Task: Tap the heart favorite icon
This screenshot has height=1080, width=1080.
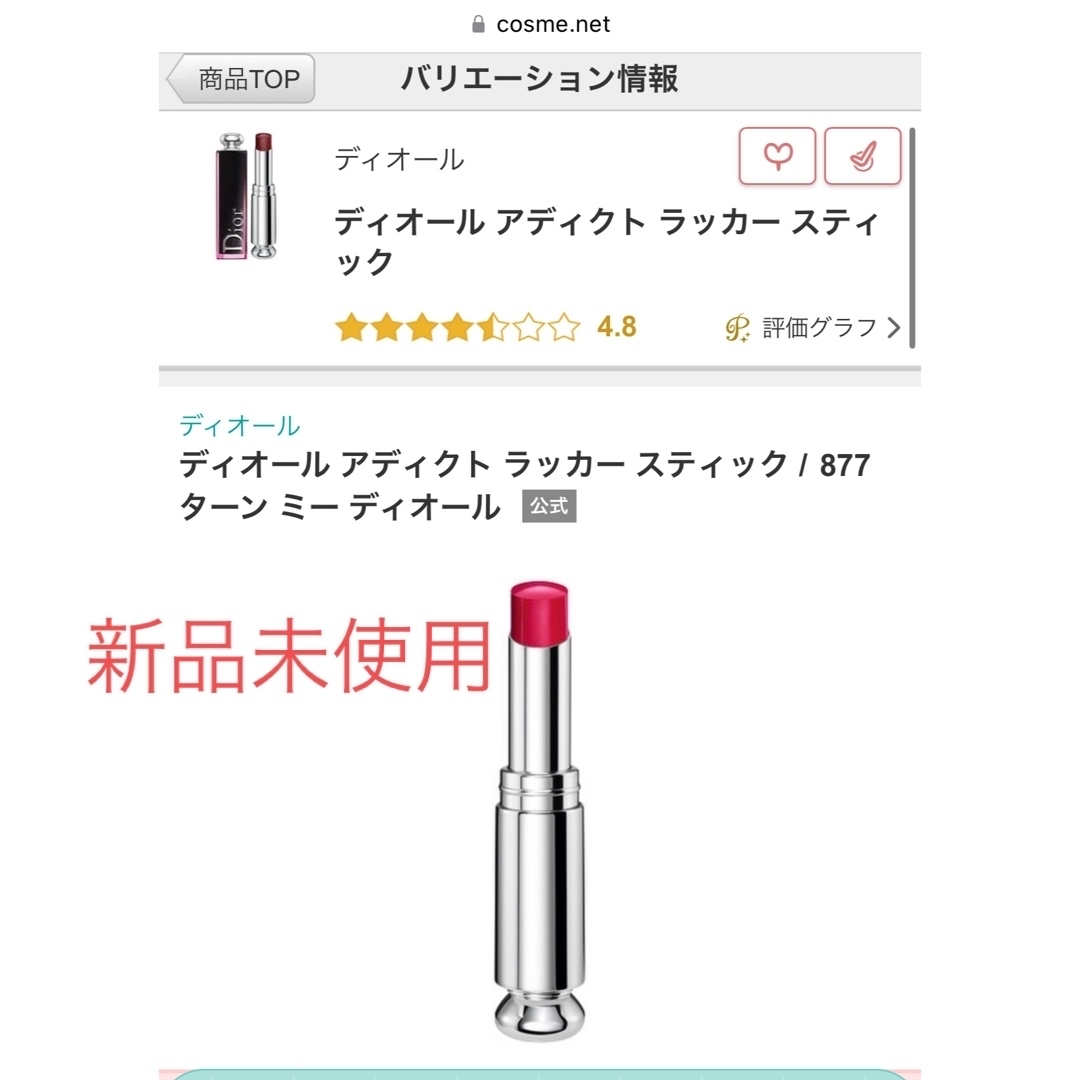Action: 777,156
